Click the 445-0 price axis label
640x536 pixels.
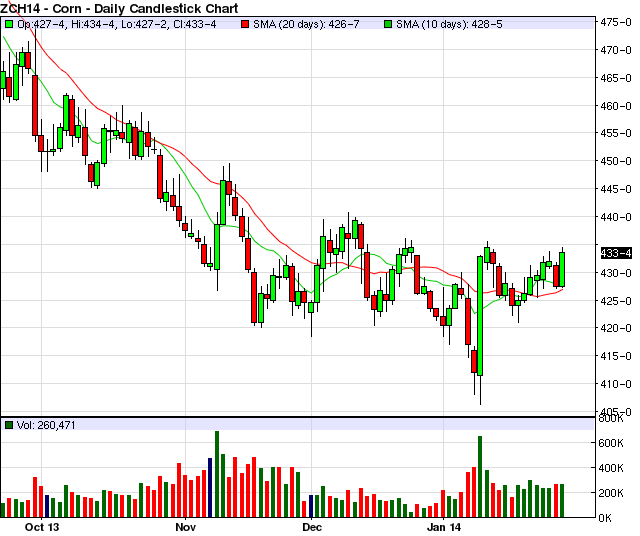pos(616,189)
